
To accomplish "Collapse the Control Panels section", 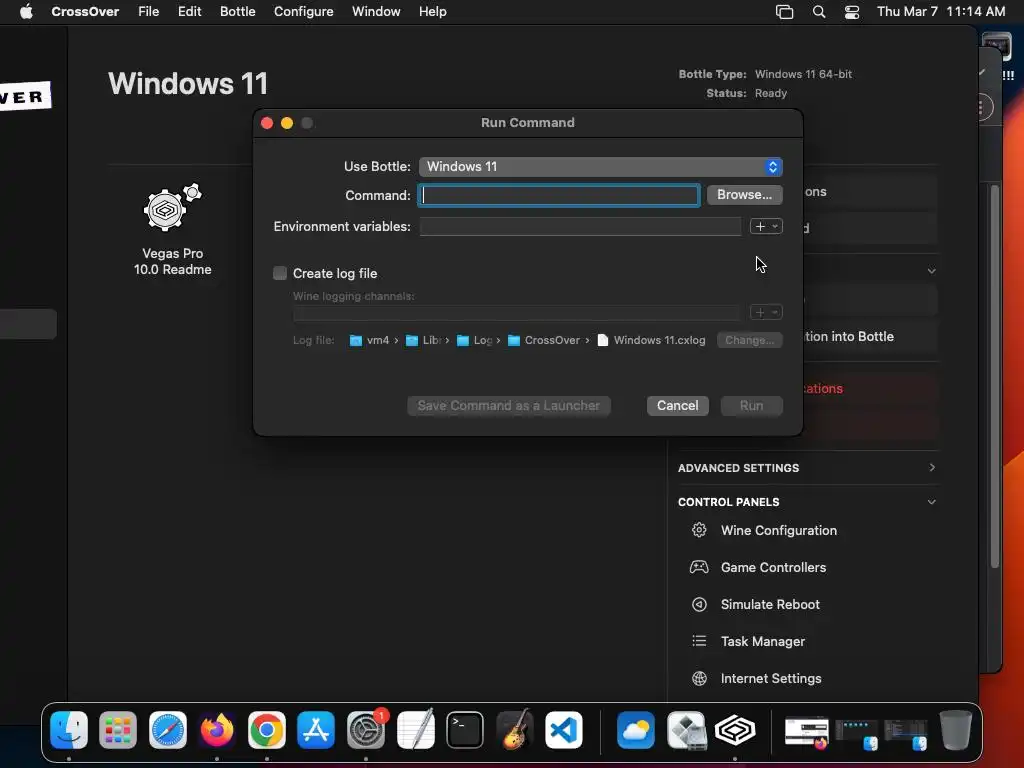I will pyautogui.click(x=931, y=502).
